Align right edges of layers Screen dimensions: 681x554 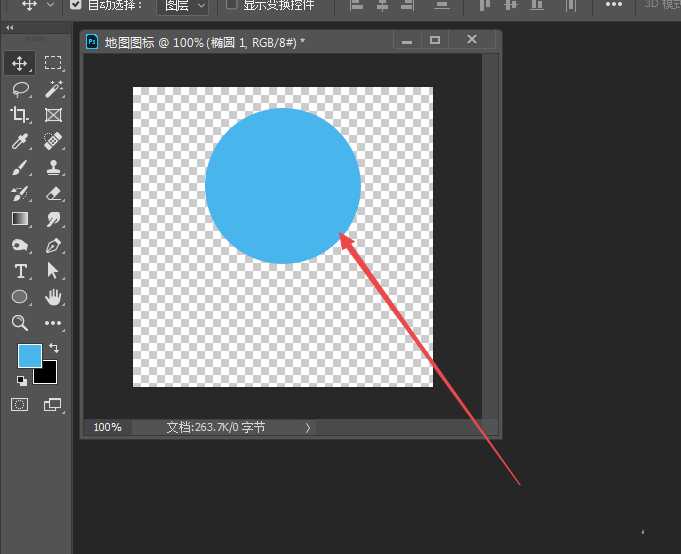pyautogui.click(x=407, y=5)
